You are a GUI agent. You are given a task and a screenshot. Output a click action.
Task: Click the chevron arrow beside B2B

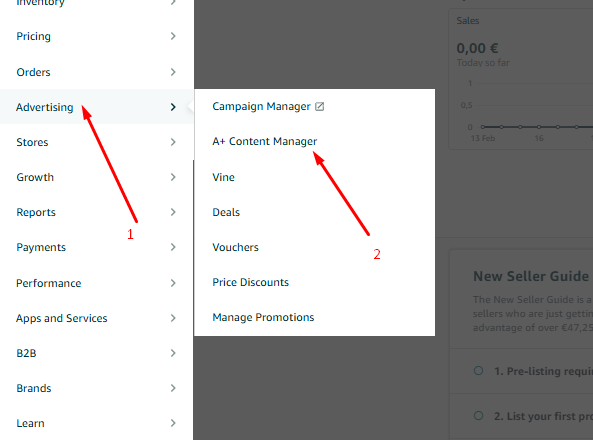(x=173, y=353)
